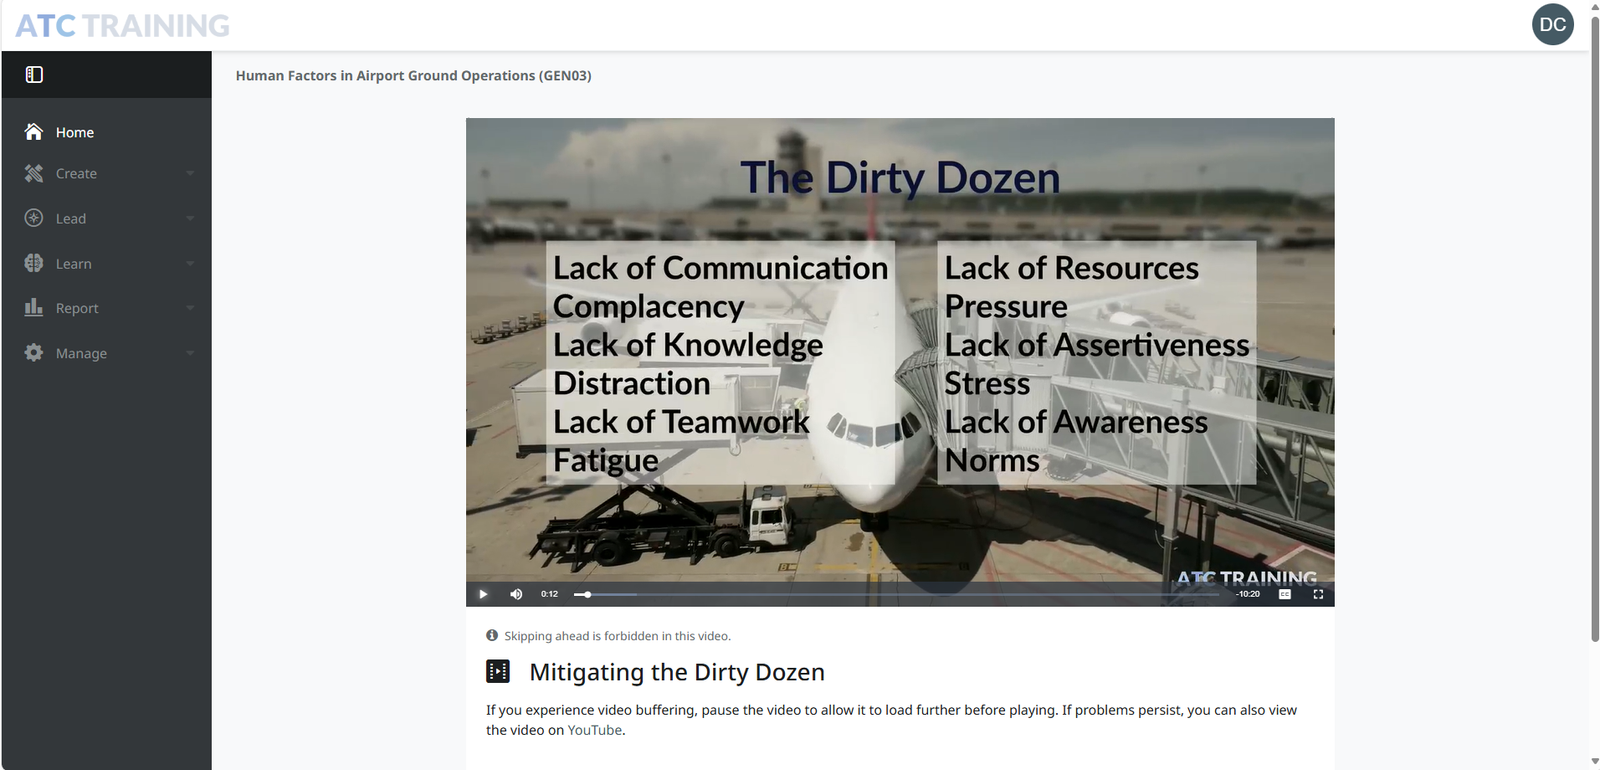Click the Lead compass icon
This screenshot has height=770, width=1600.
pos(34,218)
